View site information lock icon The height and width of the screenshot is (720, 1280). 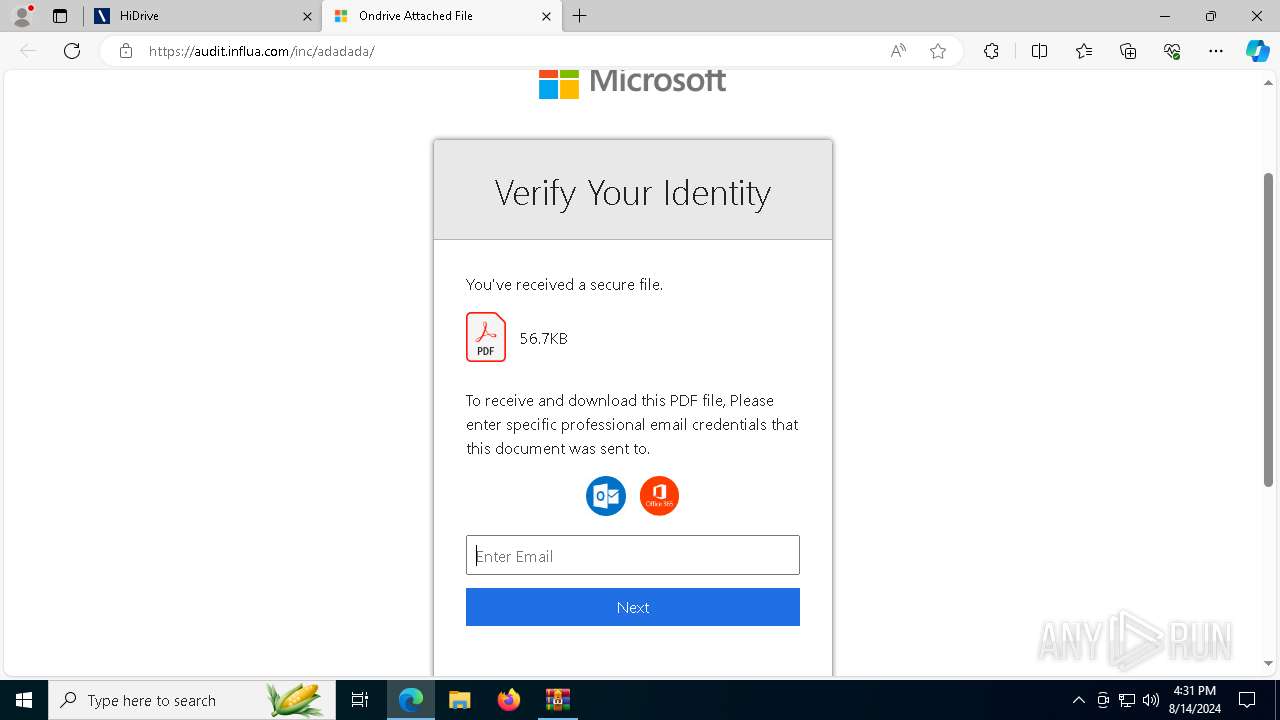coord(126,51)
